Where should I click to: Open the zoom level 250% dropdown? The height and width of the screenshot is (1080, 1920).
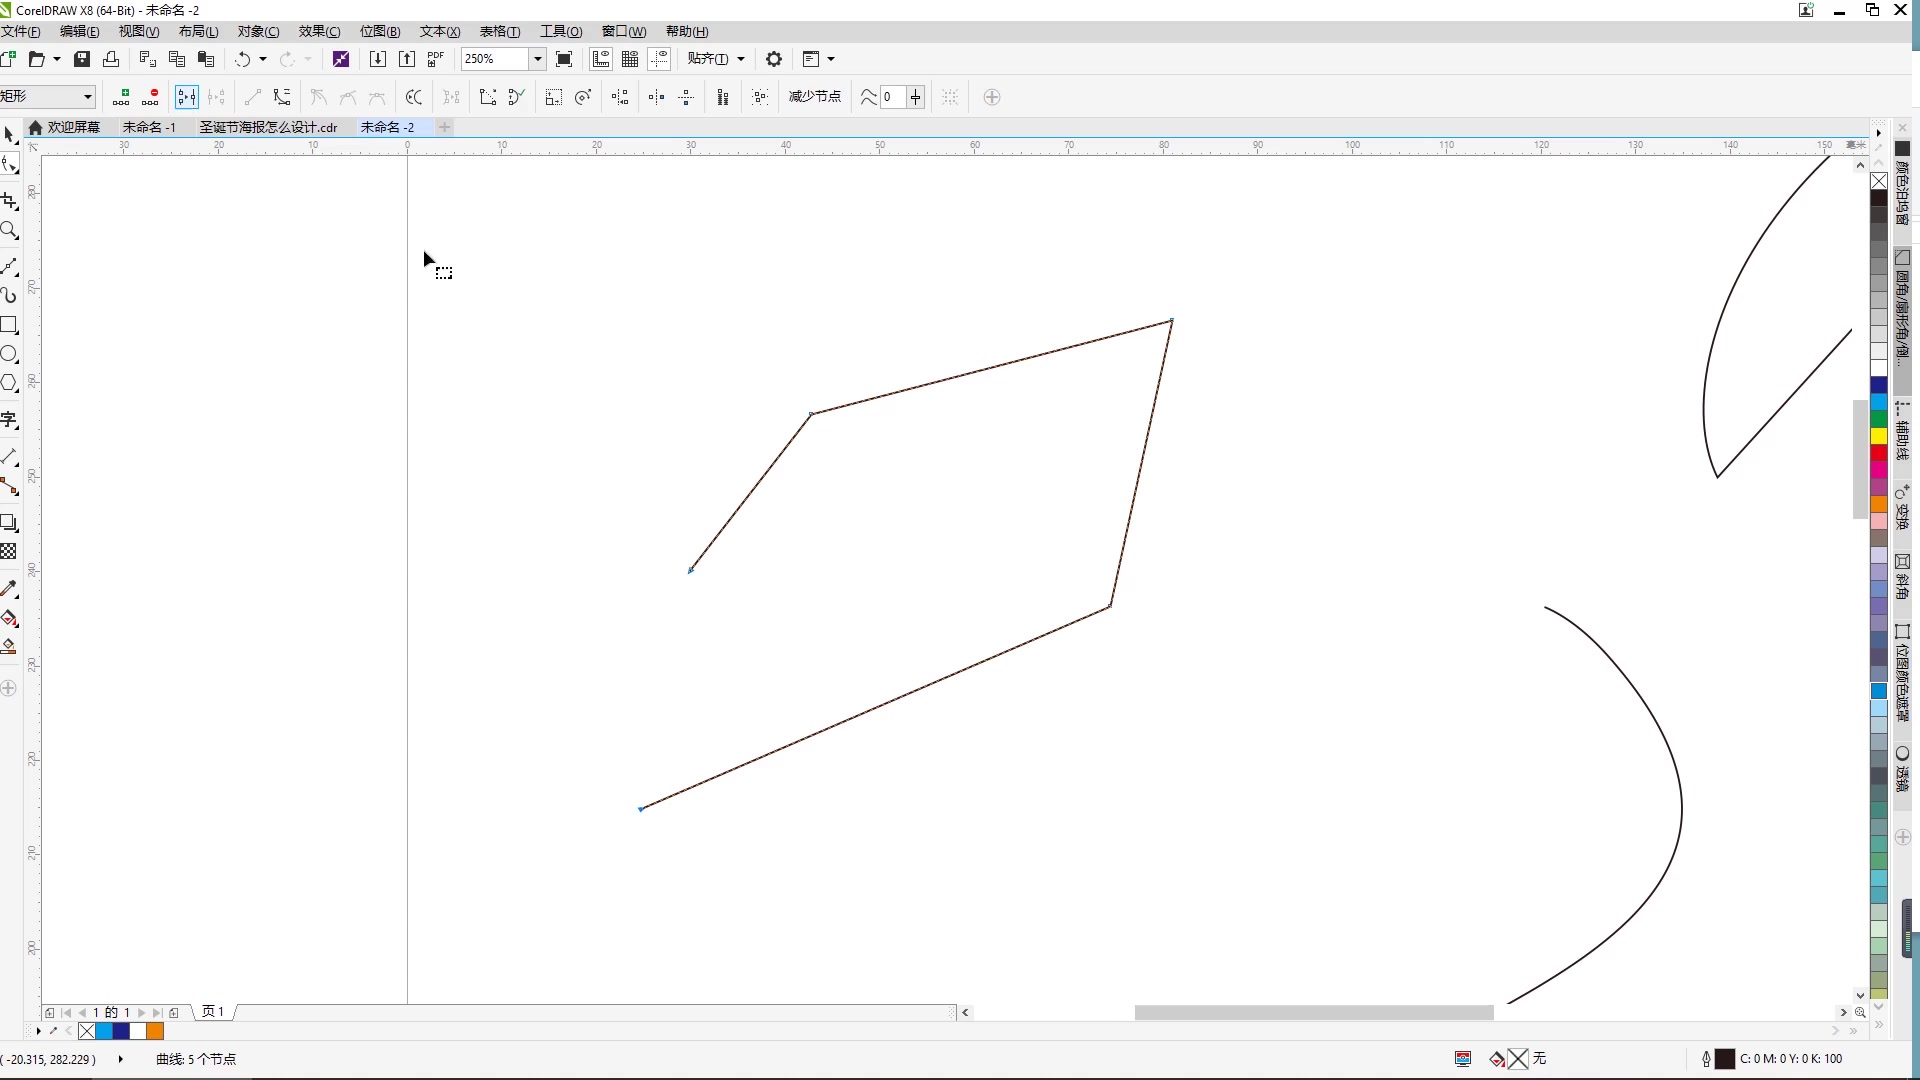pos(537,59)
